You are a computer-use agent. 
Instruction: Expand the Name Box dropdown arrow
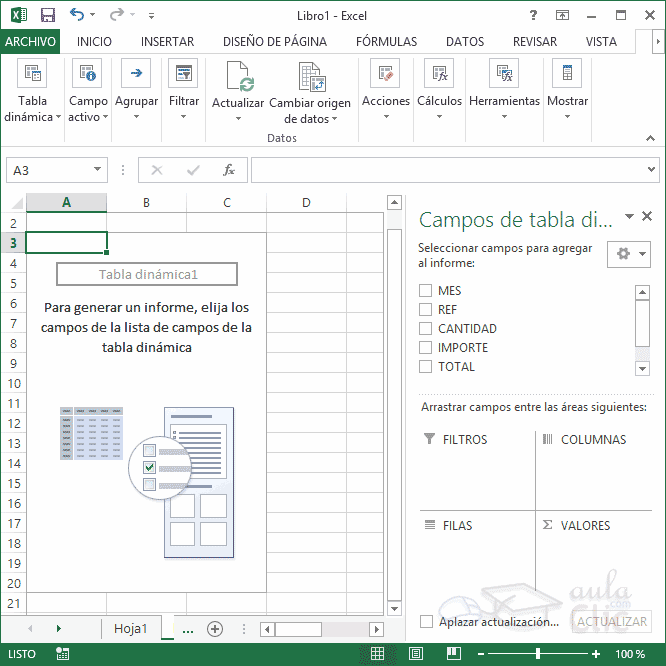pos(97,171)
